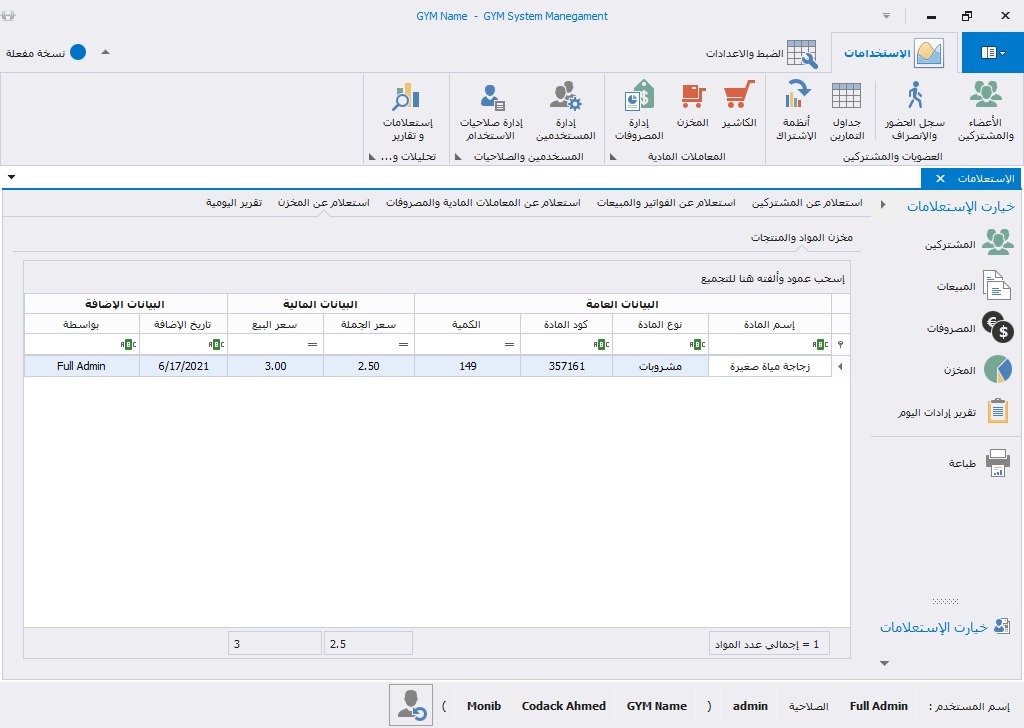Click filter field under سعر البيع

pyautogui.click(x=275, y=345)
